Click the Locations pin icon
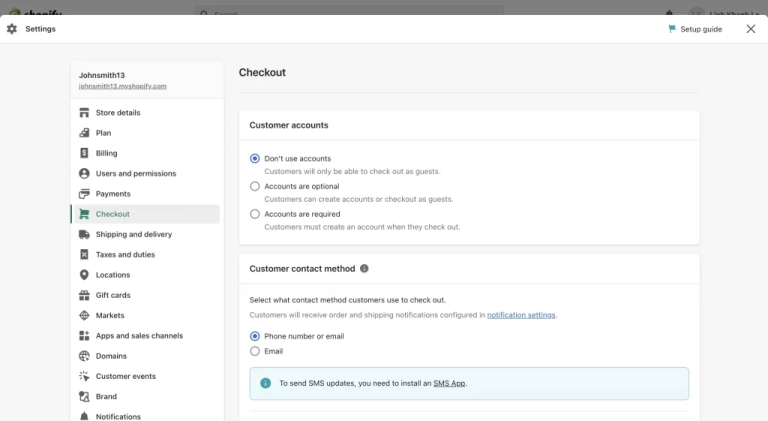This screenshot has height=421, width=768. 84,275
